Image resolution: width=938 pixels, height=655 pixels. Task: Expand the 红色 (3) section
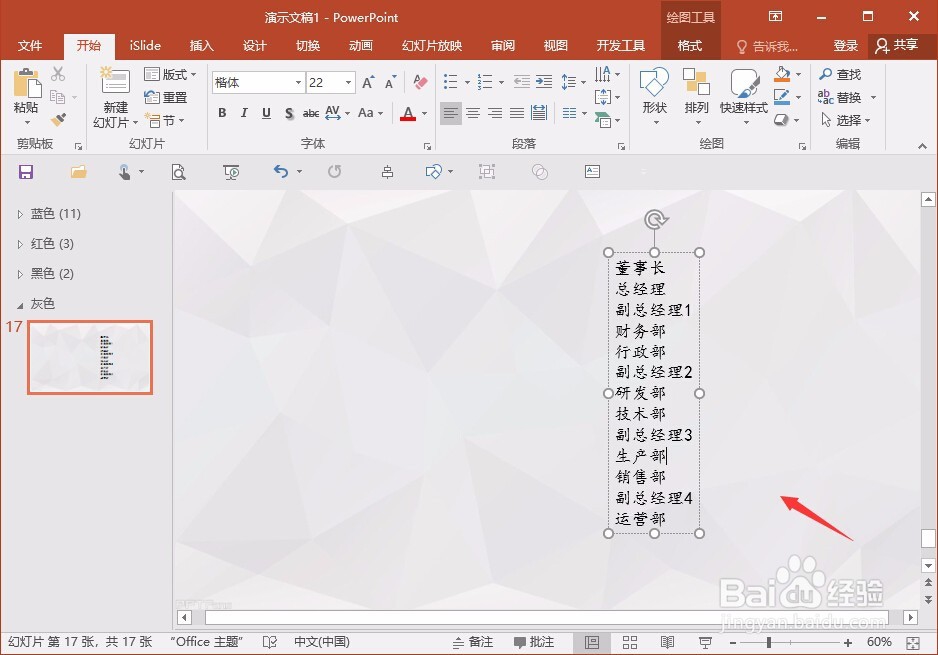point(20,244)
